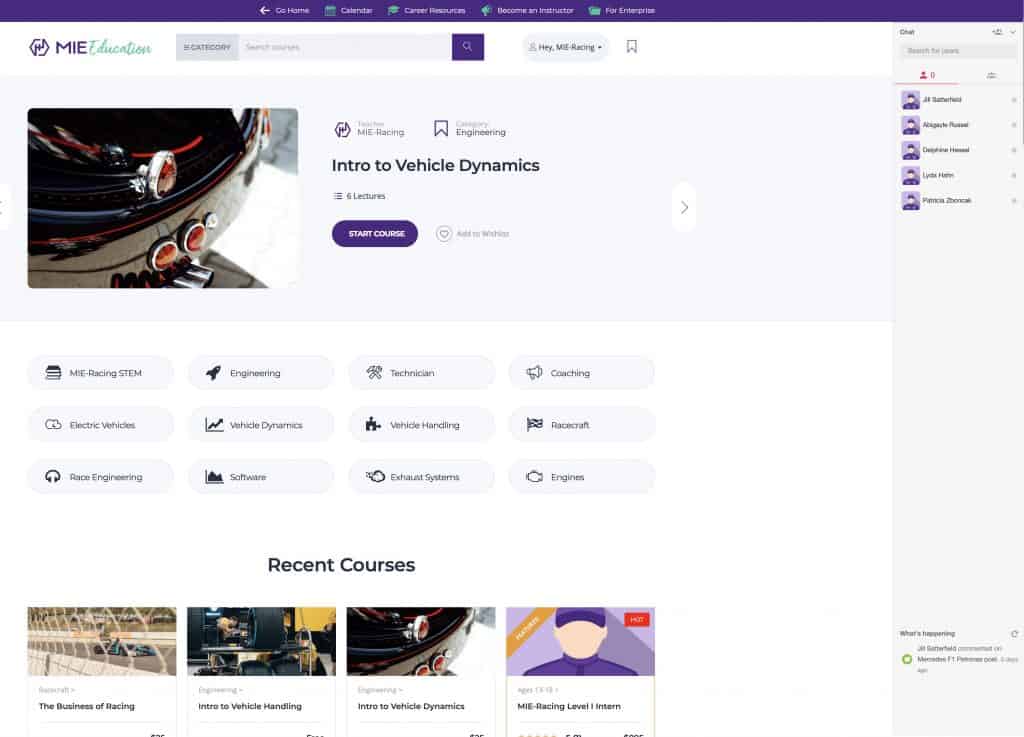
Task: Focus the Search courses input field
Action: [345, 47]
